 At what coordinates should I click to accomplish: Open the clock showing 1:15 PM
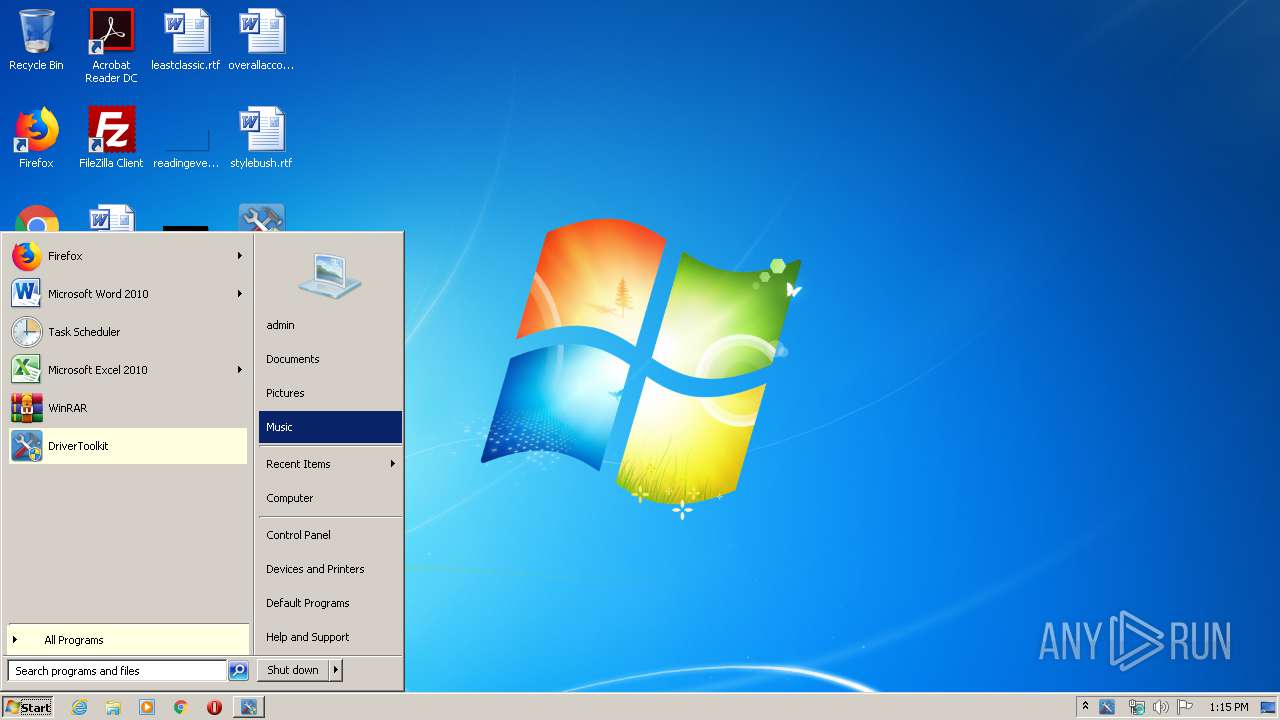click(x=1228, y=707)
